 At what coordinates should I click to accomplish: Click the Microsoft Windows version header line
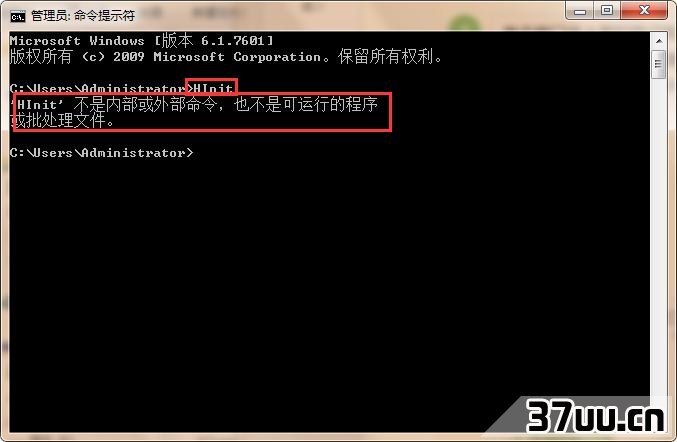click(x=142, y=41)
